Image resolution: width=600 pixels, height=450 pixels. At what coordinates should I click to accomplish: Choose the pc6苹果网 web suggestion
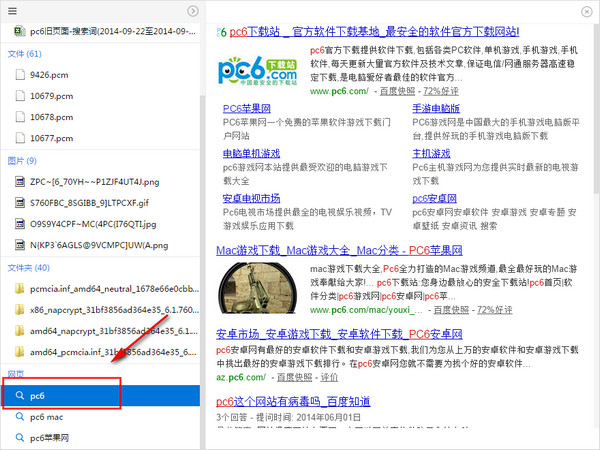click(x=49, y=438)
